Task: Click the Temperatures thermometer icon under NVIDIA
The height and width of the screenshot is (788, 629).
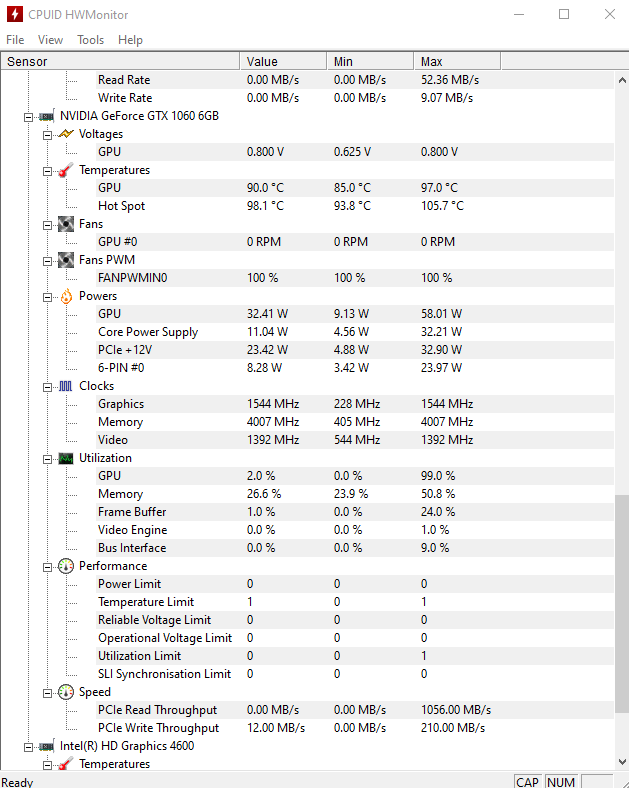Action: [66, 170]
